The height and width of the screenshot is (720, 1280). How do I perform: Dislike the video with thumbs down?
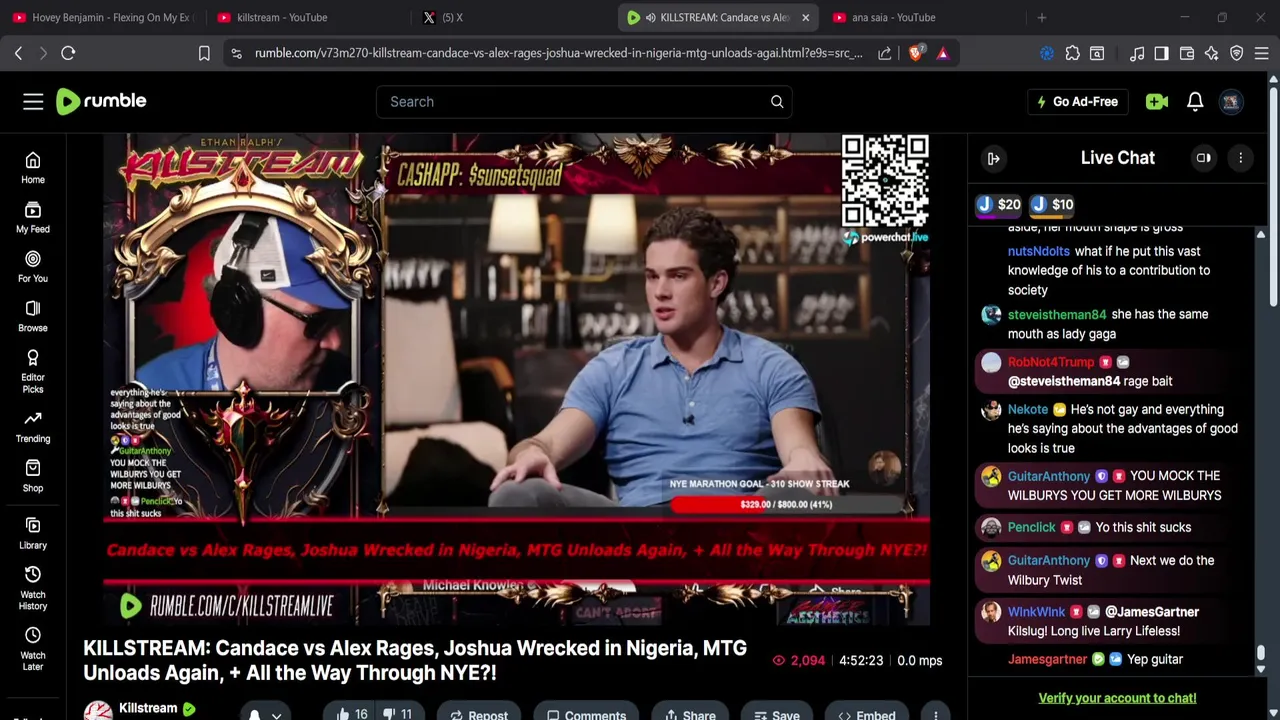pos(397,714)
